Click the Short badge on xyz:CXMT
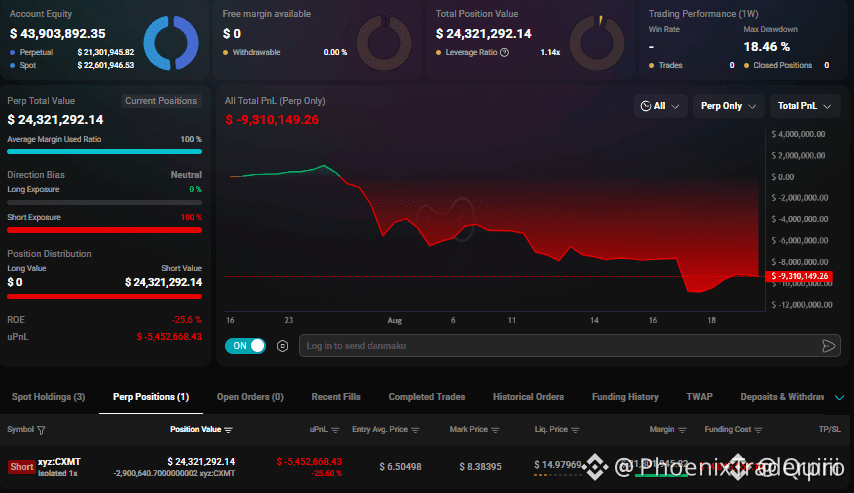The image size is (854, 493). (22, 467)
